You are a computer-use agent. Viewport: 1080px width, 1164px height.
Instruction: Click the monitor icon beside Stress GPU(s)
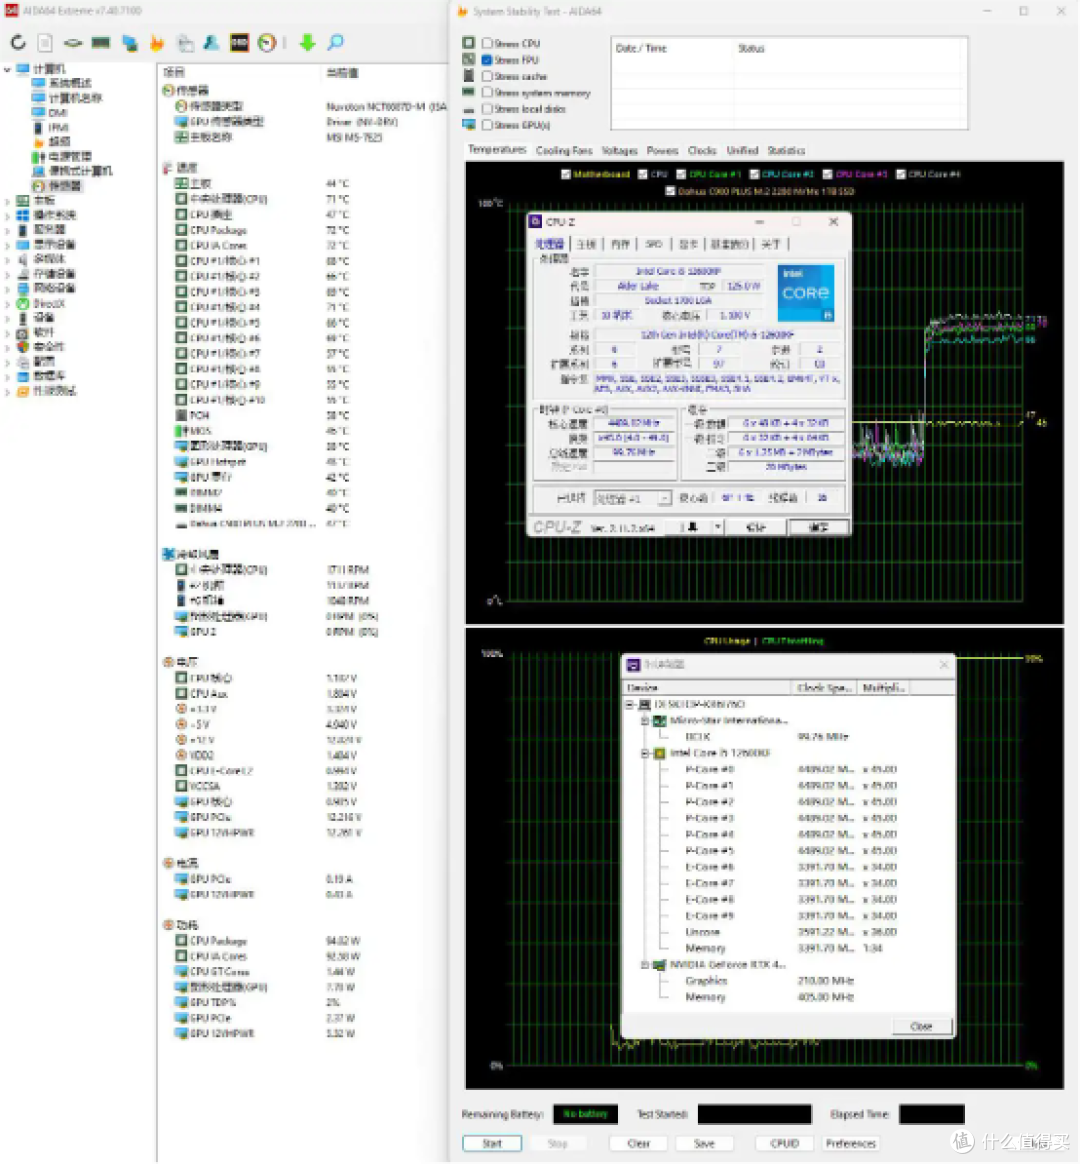(x=468, y=125)
